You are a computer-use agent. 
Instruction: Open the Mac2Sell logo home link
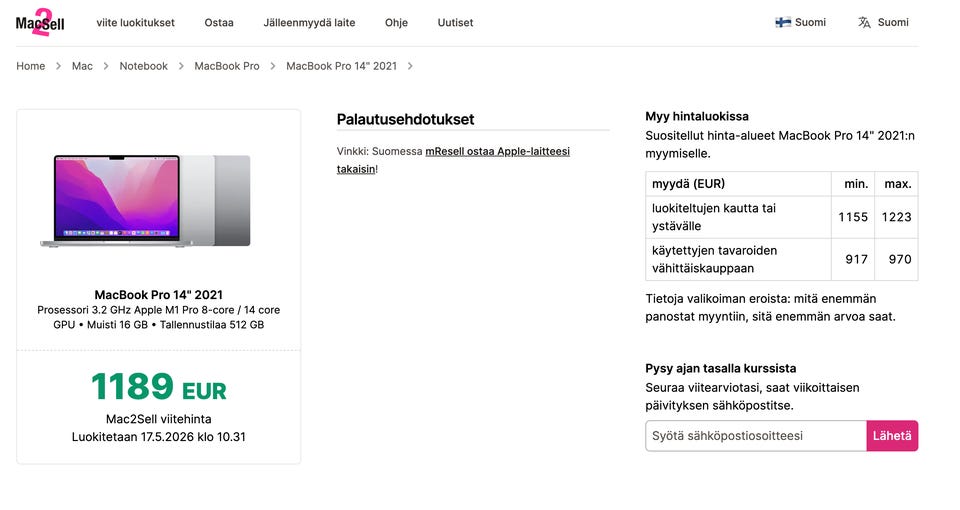tap(40, 23)
